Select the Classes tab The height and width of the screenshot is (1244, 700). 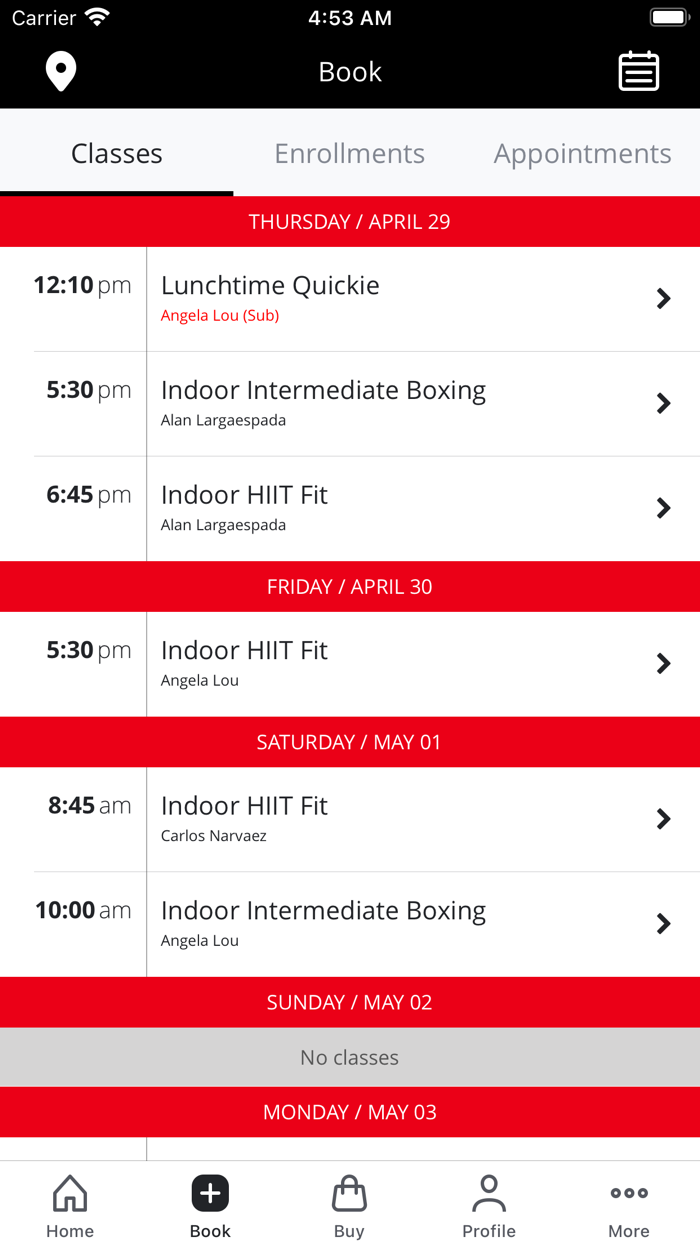pyautogui.click(x=116, y=153)
